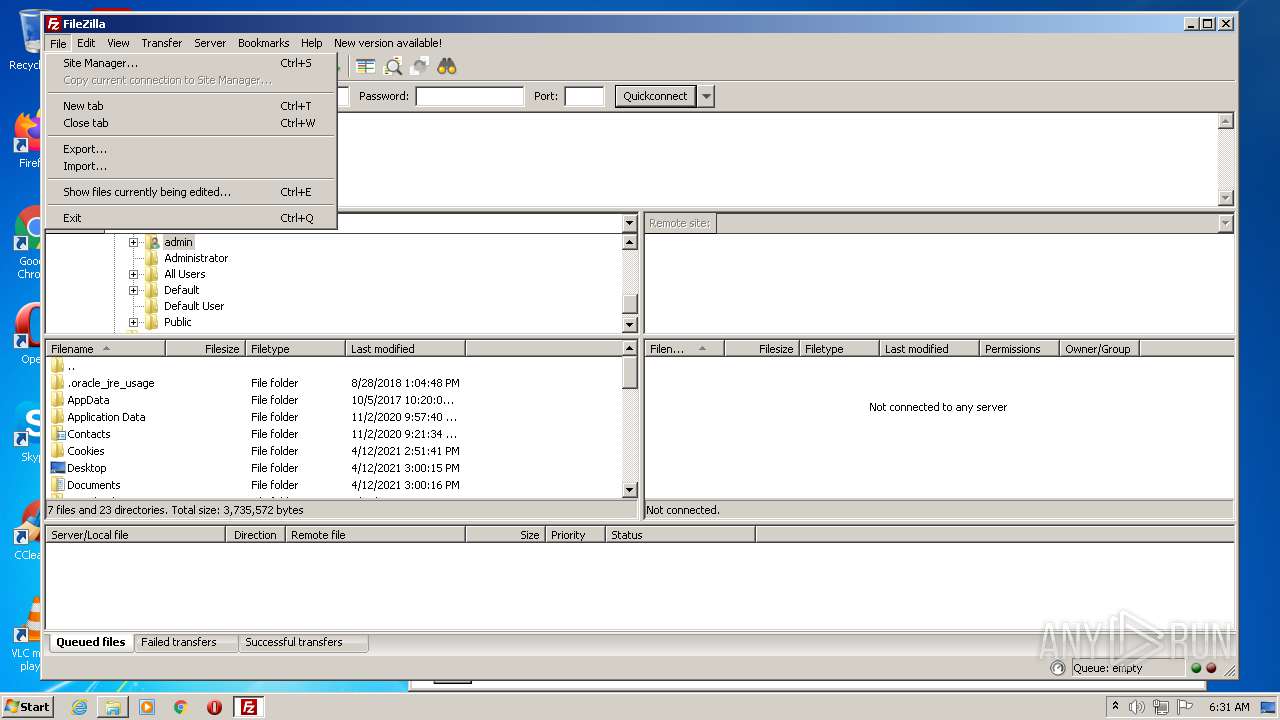Expand the All Users tree node

click(x=133, y=274)
